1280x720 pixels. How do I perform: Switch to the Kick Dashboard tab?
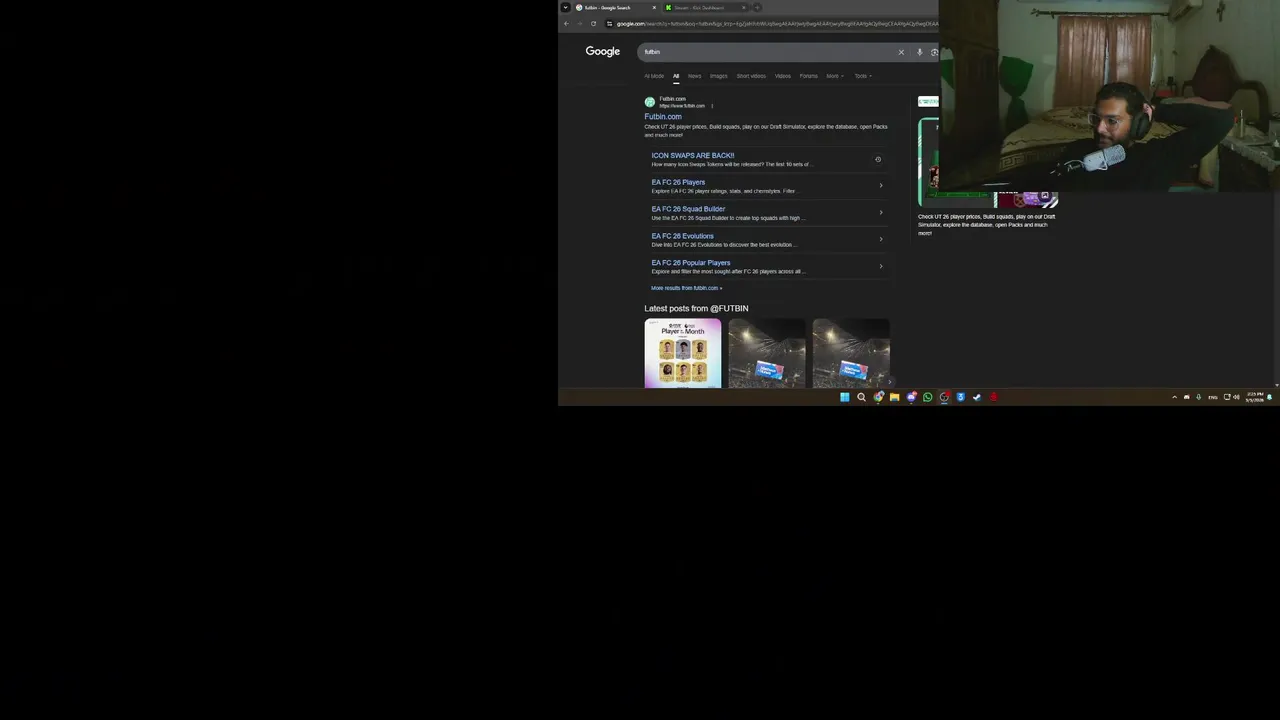pyautogui.click(x=705, y=7)
